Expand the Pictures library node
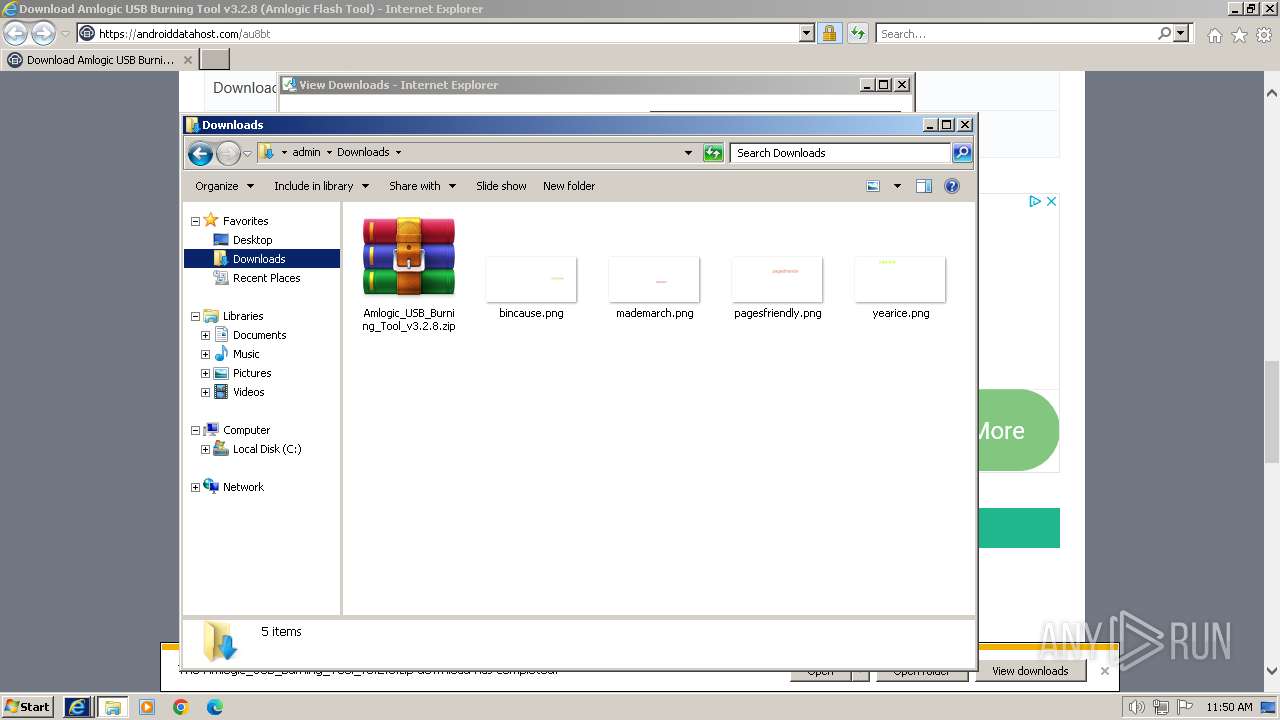The width and height of the screenshot is (1280, 720). click(205, 373)
